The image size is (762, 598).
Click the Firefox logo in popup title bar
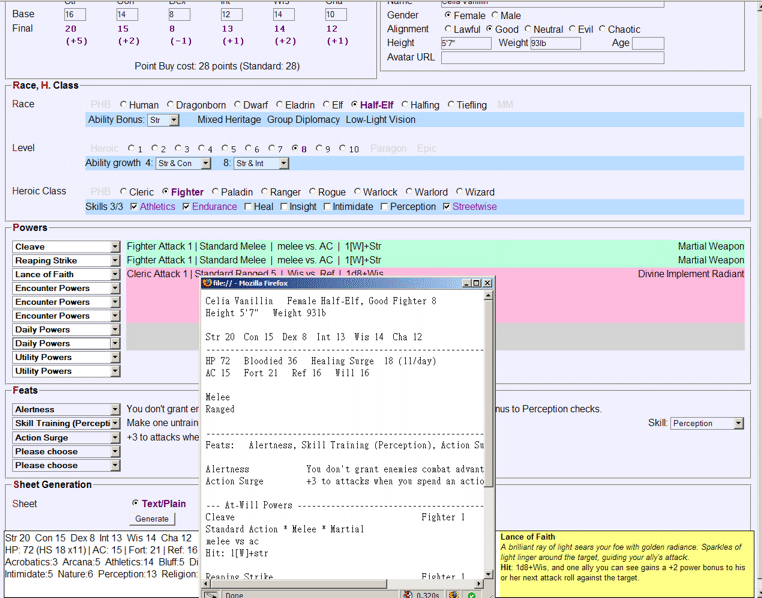pos(208,283)
